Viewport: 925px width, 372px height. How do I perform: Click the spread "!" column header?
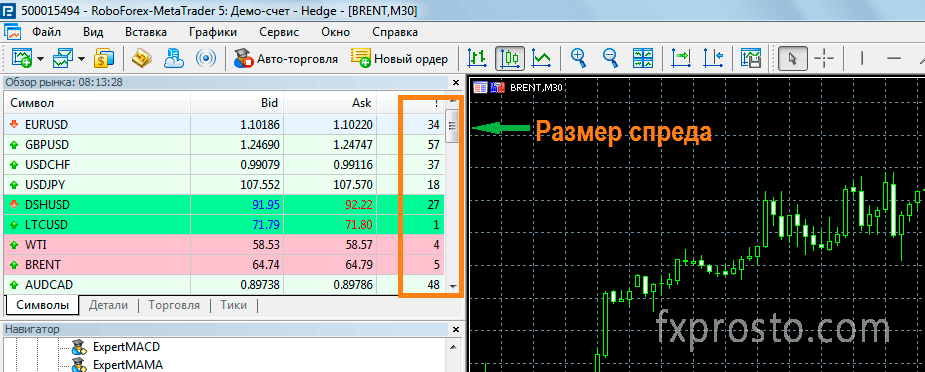(411, 103)
